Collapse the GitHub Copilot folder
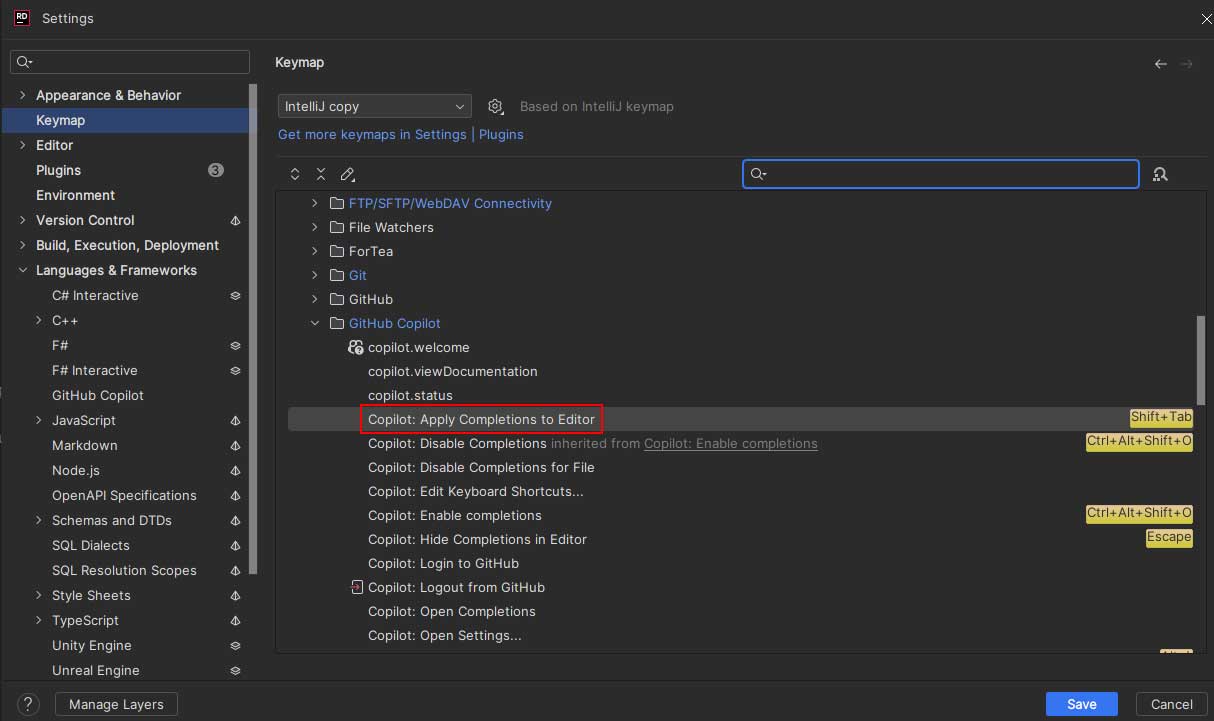The height and width of the screenshot is (721, 1214). (x=315, y=323)
